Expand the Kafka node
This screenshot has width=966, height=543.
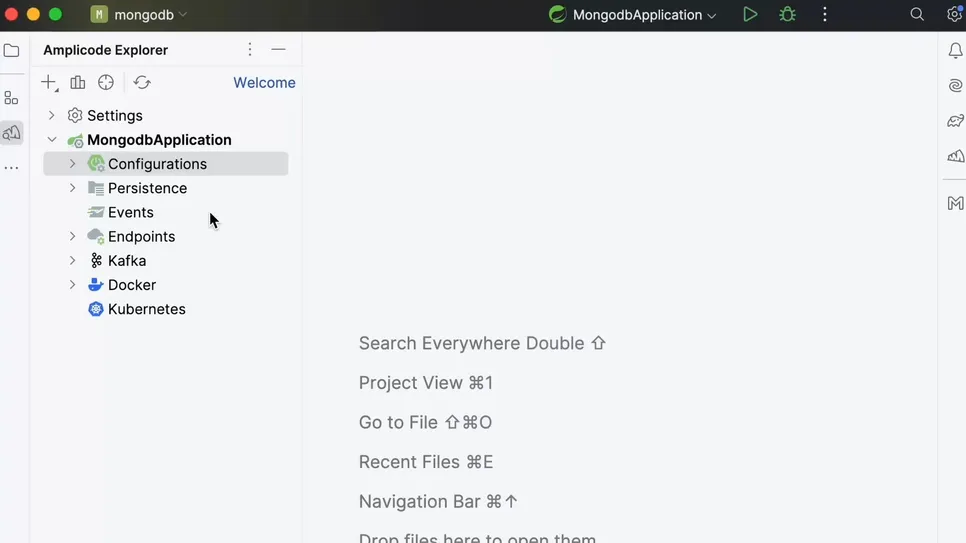pyautogui.click(x=73, y=260)
